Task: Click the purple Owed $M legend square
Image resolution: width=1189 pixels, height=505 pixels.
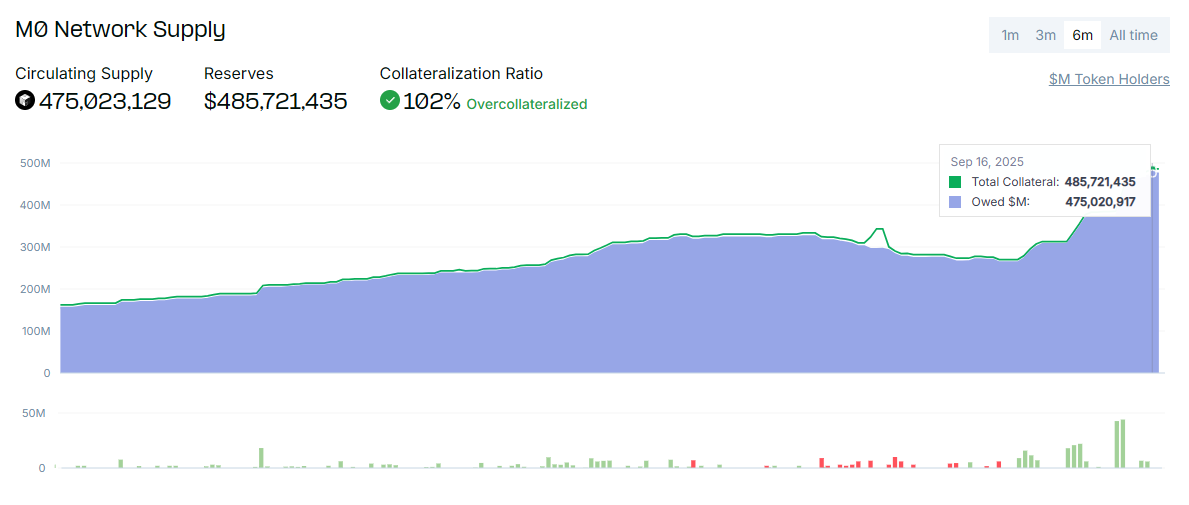Action: pos(955,202)
